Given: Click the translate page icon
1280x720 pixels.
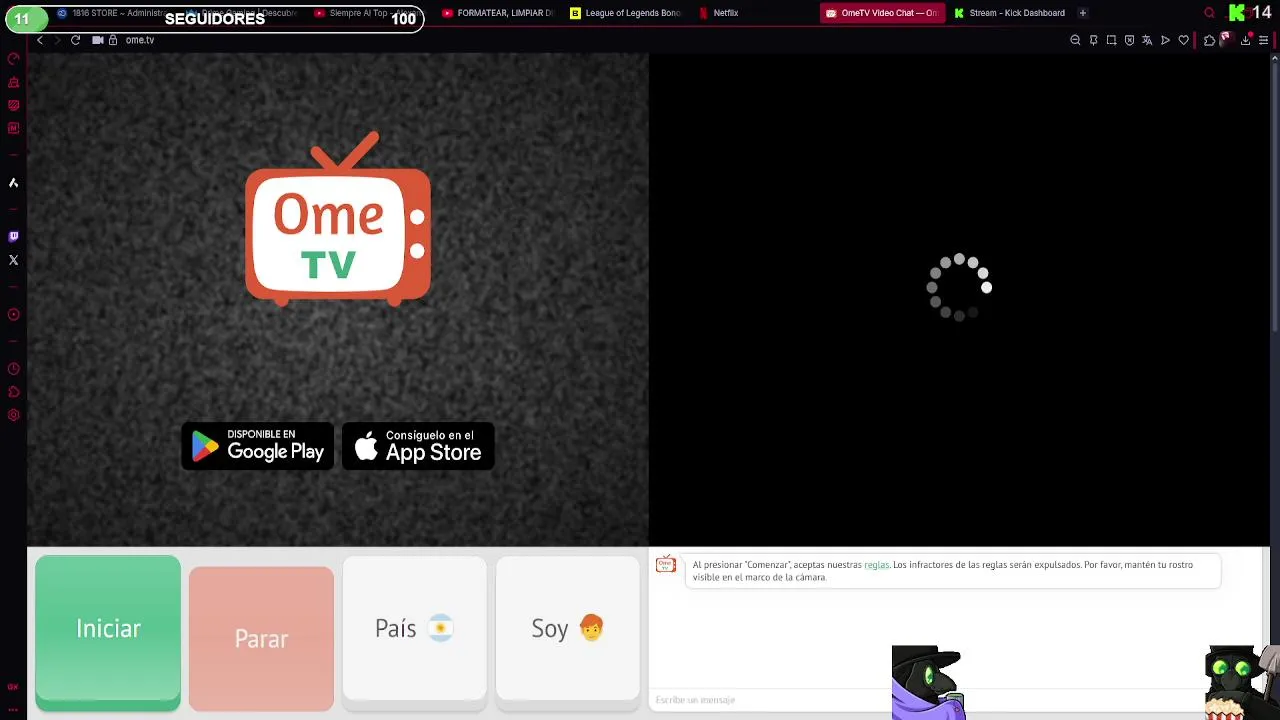Looking at the screenshot, I should (1147, 40).
